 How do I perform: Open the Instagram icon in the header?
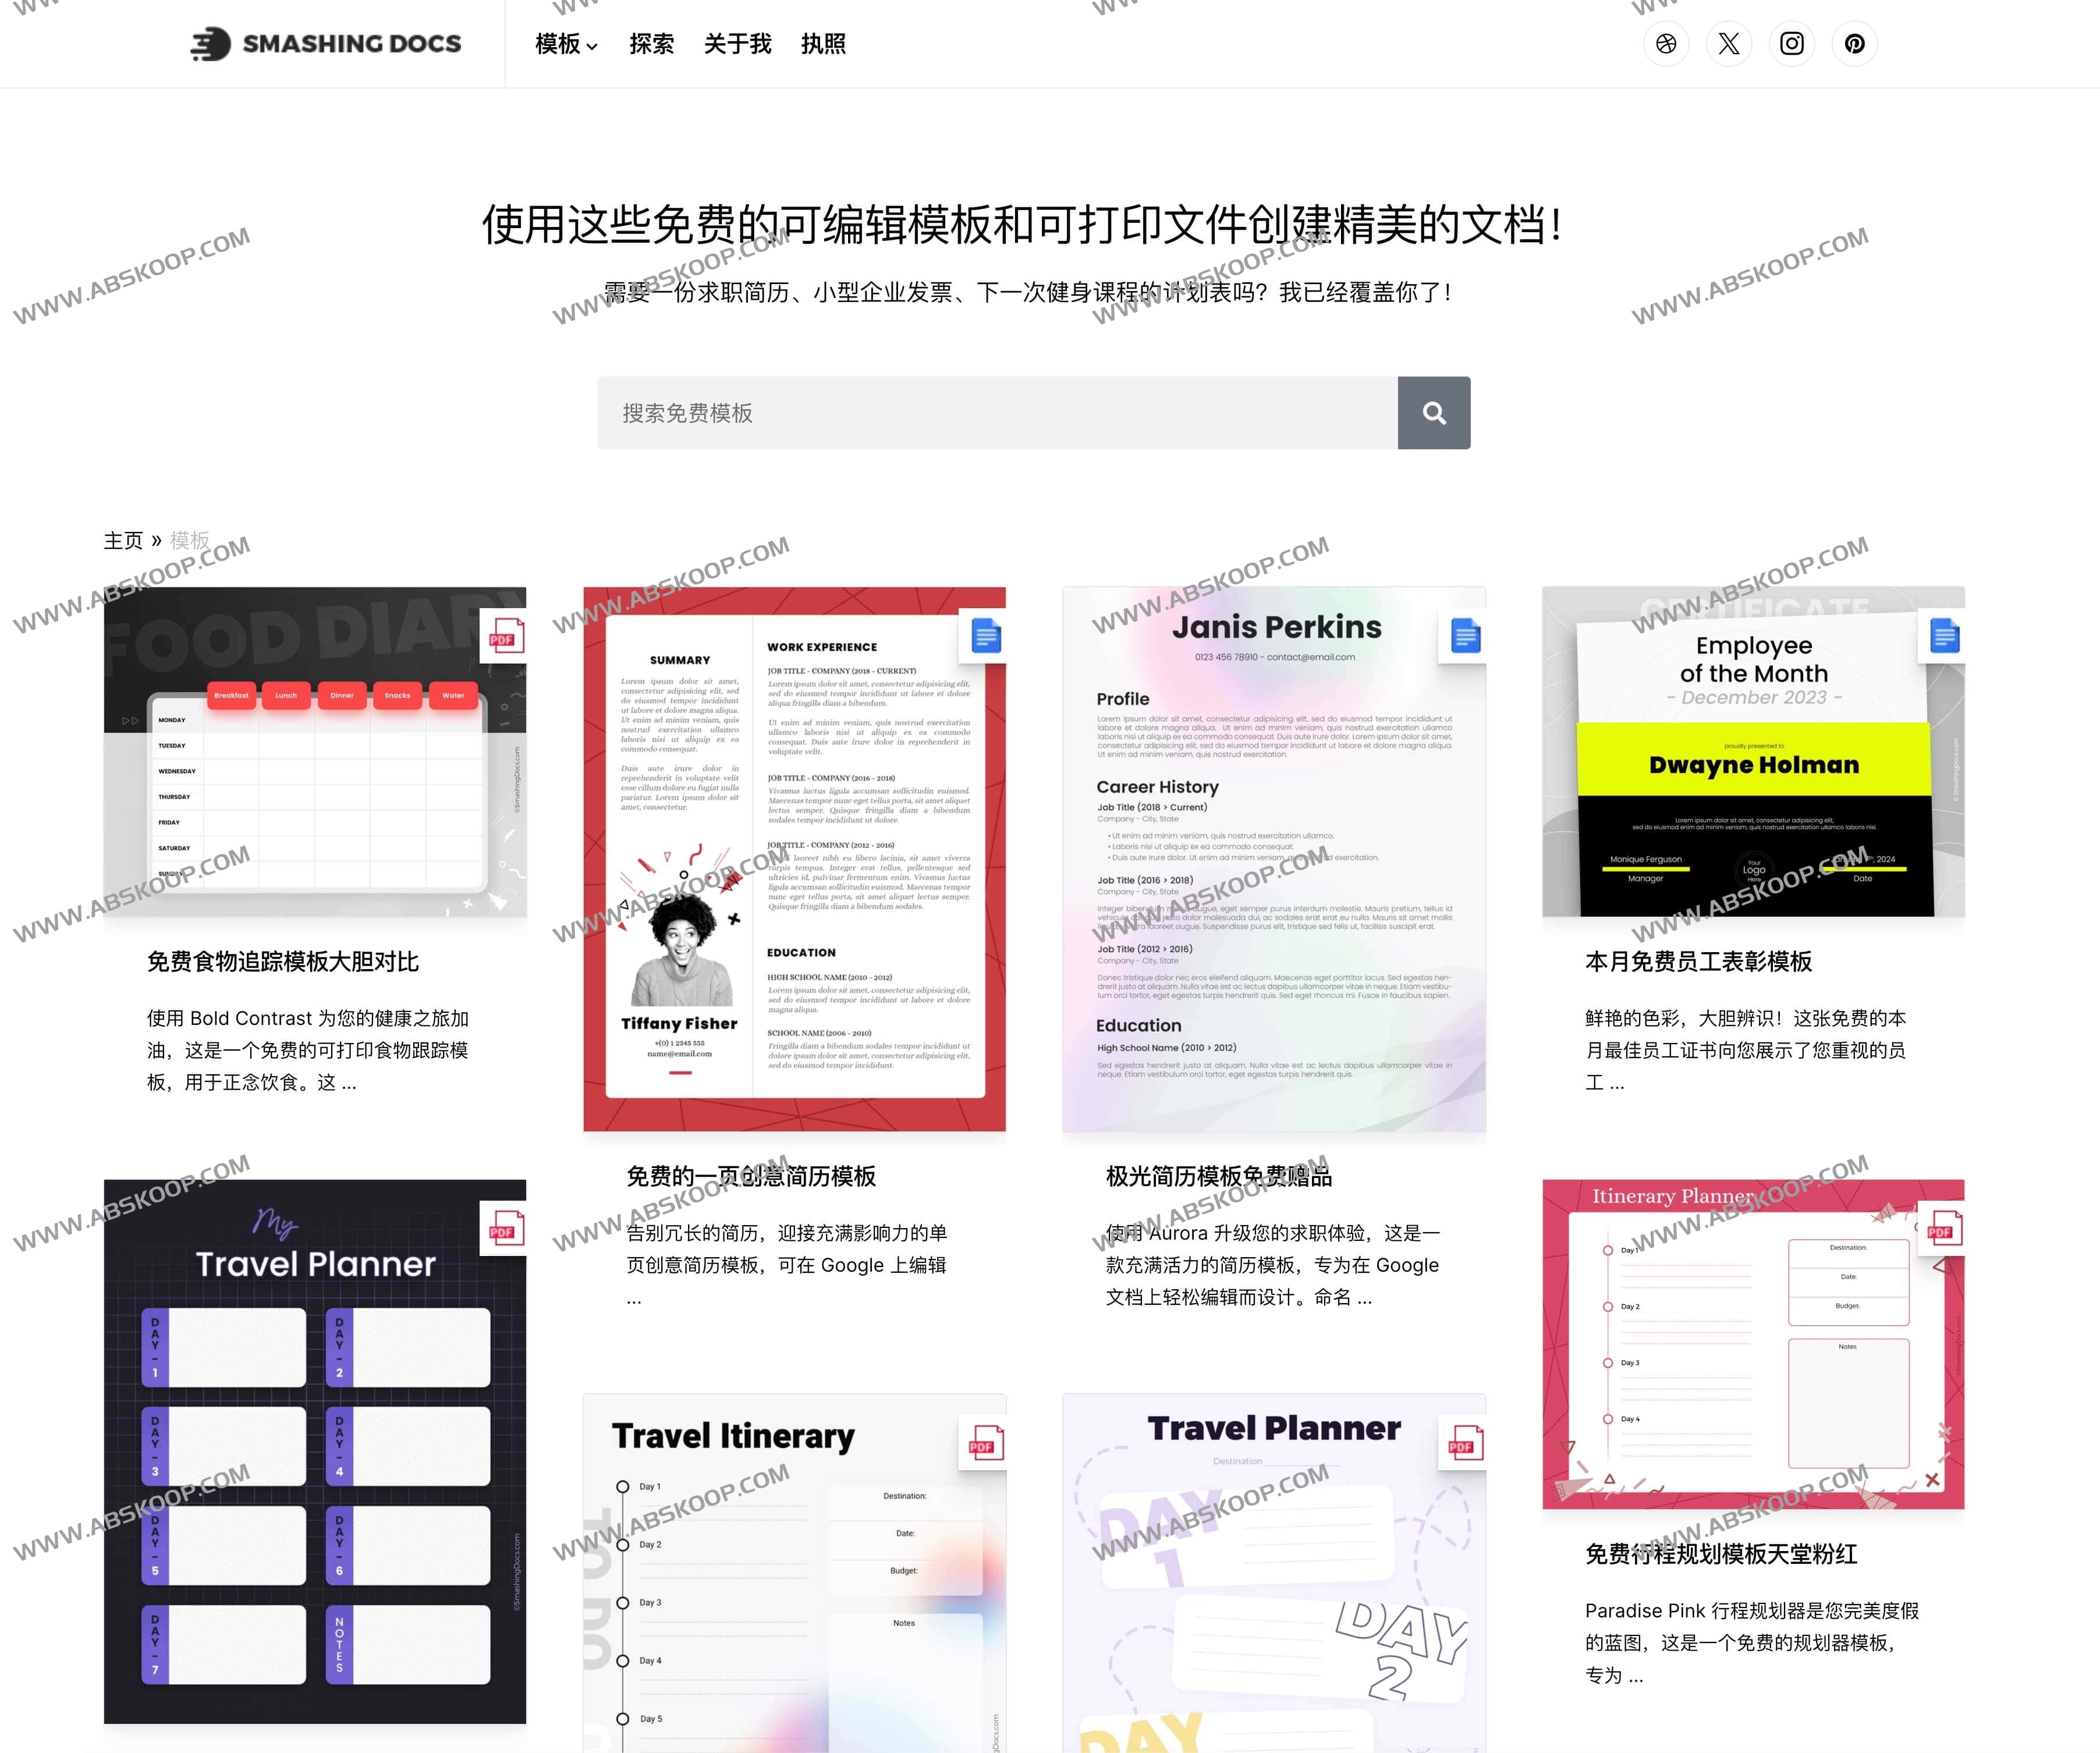pyautogui.click(x=1792, y=43)
